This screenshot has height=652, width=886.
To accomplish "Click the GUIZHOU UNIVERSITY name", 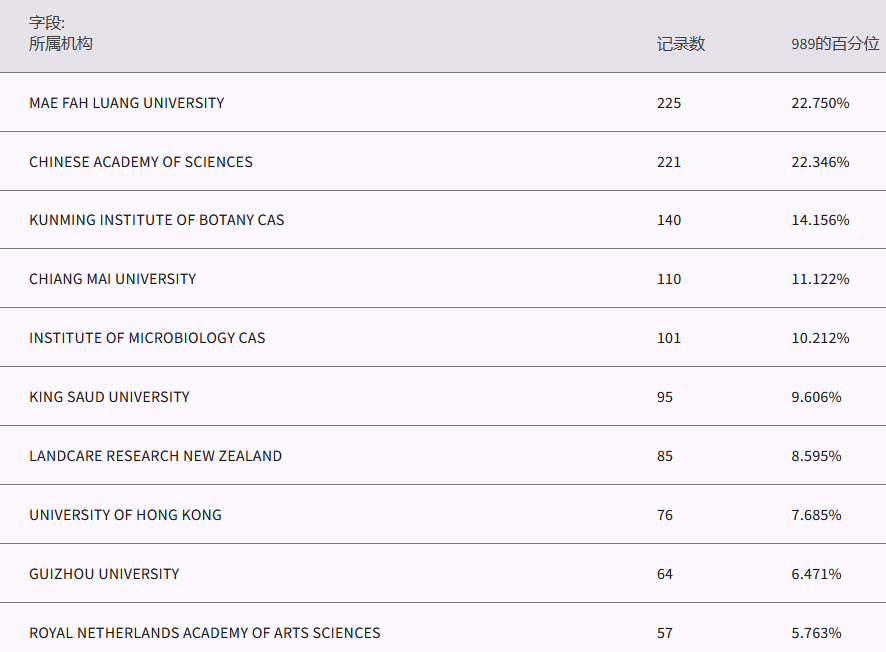I will click(x=104, y=574).
